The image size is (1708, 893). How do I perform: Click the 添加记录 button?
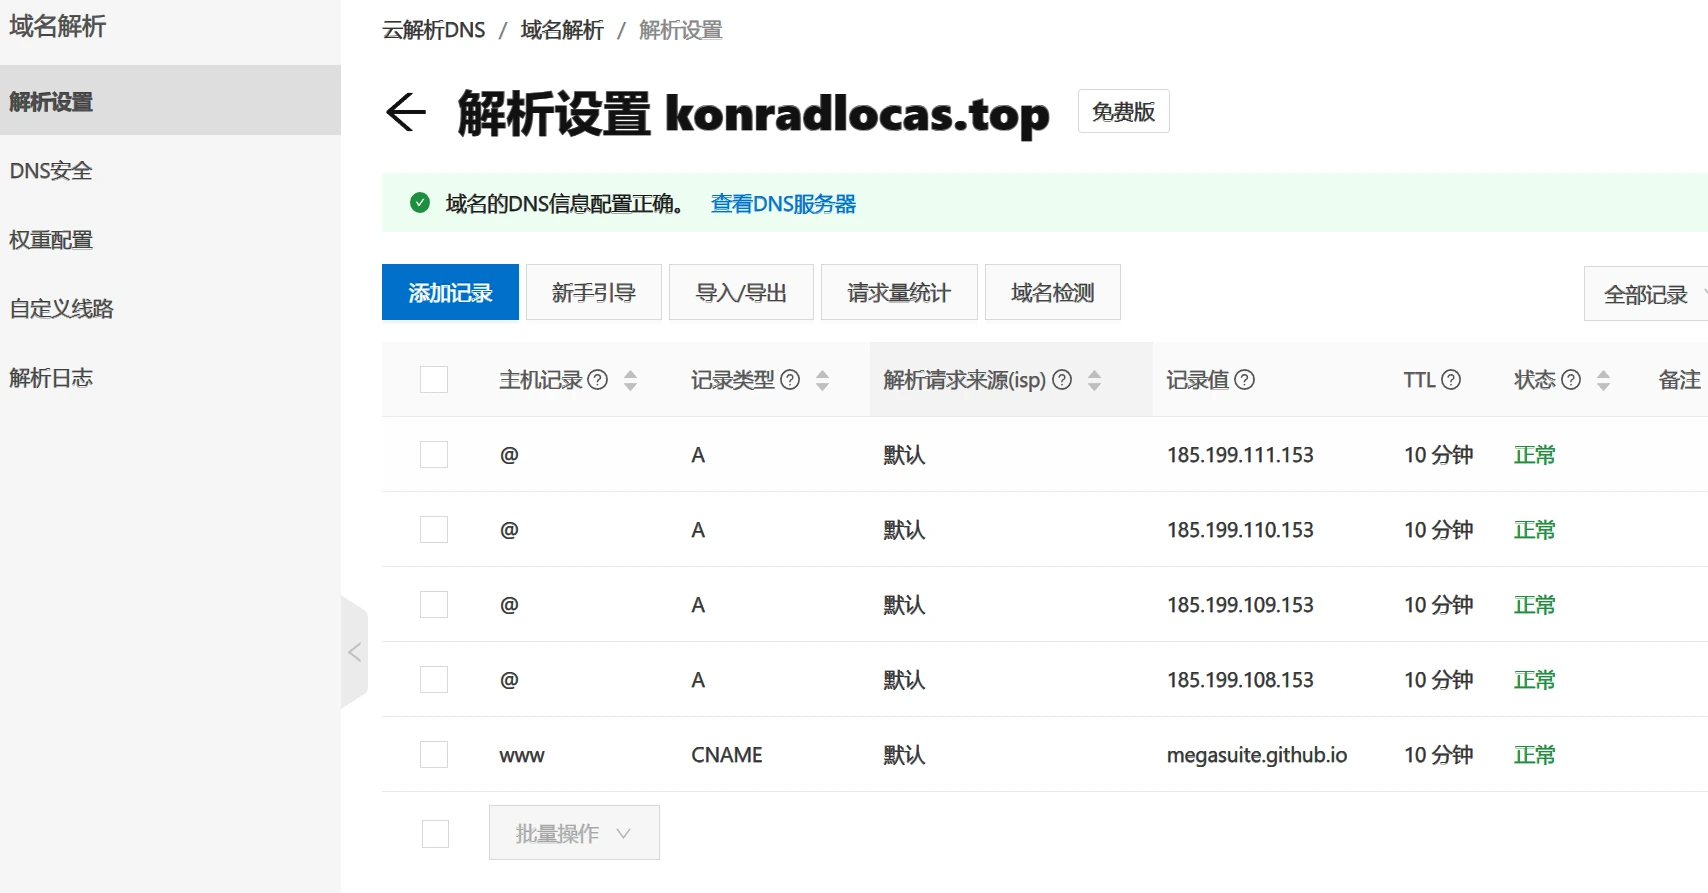[450, 293]
